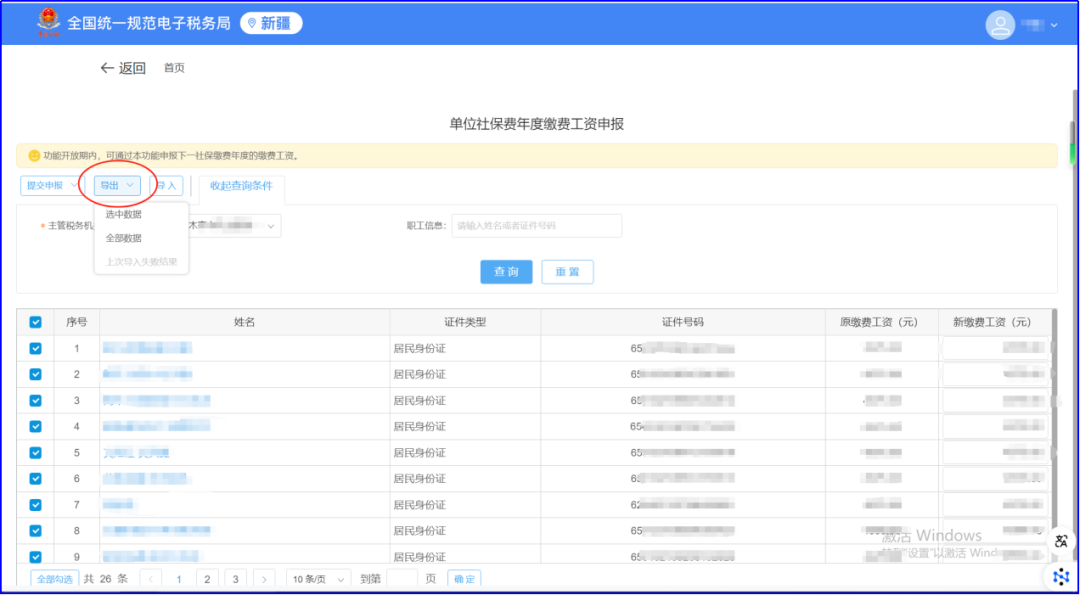Click 新缴费工资 input in row 1

[995, 348]
